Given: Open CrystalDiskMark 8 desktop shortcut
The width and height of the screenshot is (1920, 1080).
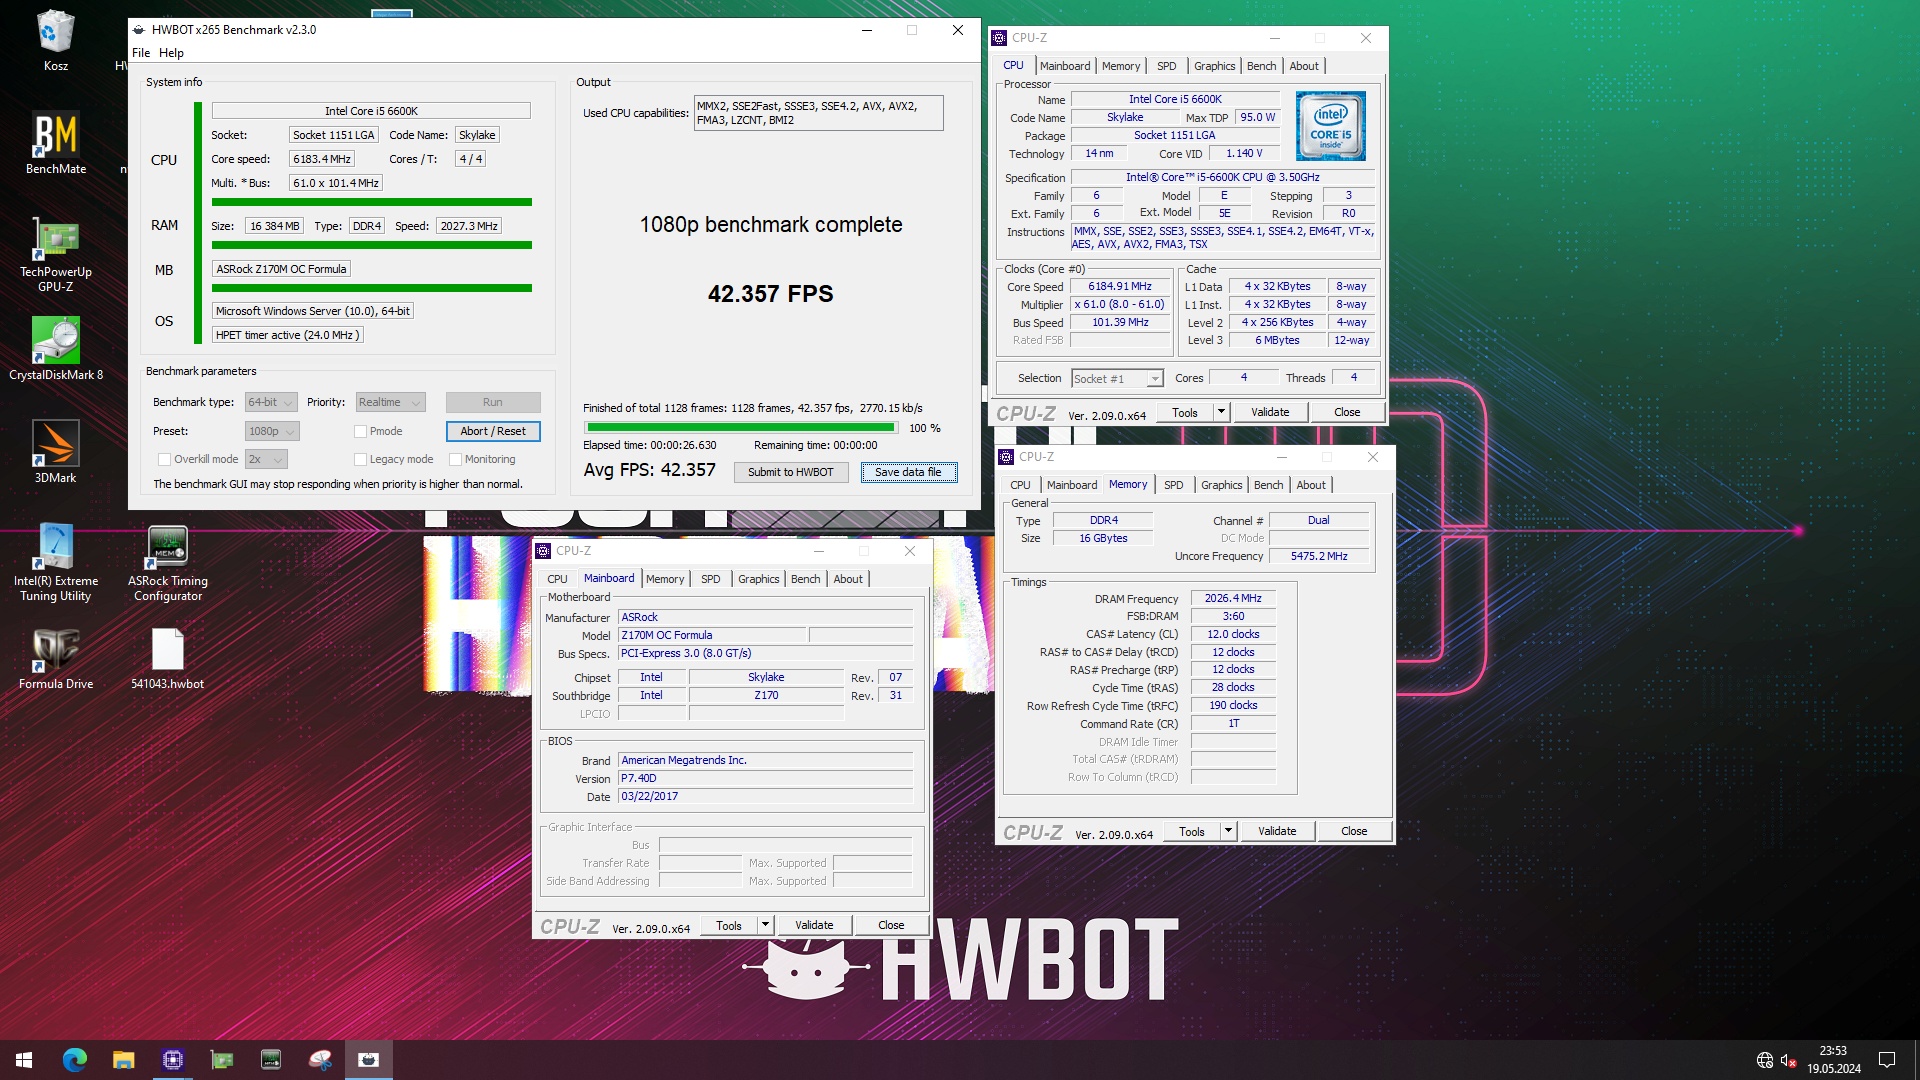Looking at the screenshot, I should 55,348.
